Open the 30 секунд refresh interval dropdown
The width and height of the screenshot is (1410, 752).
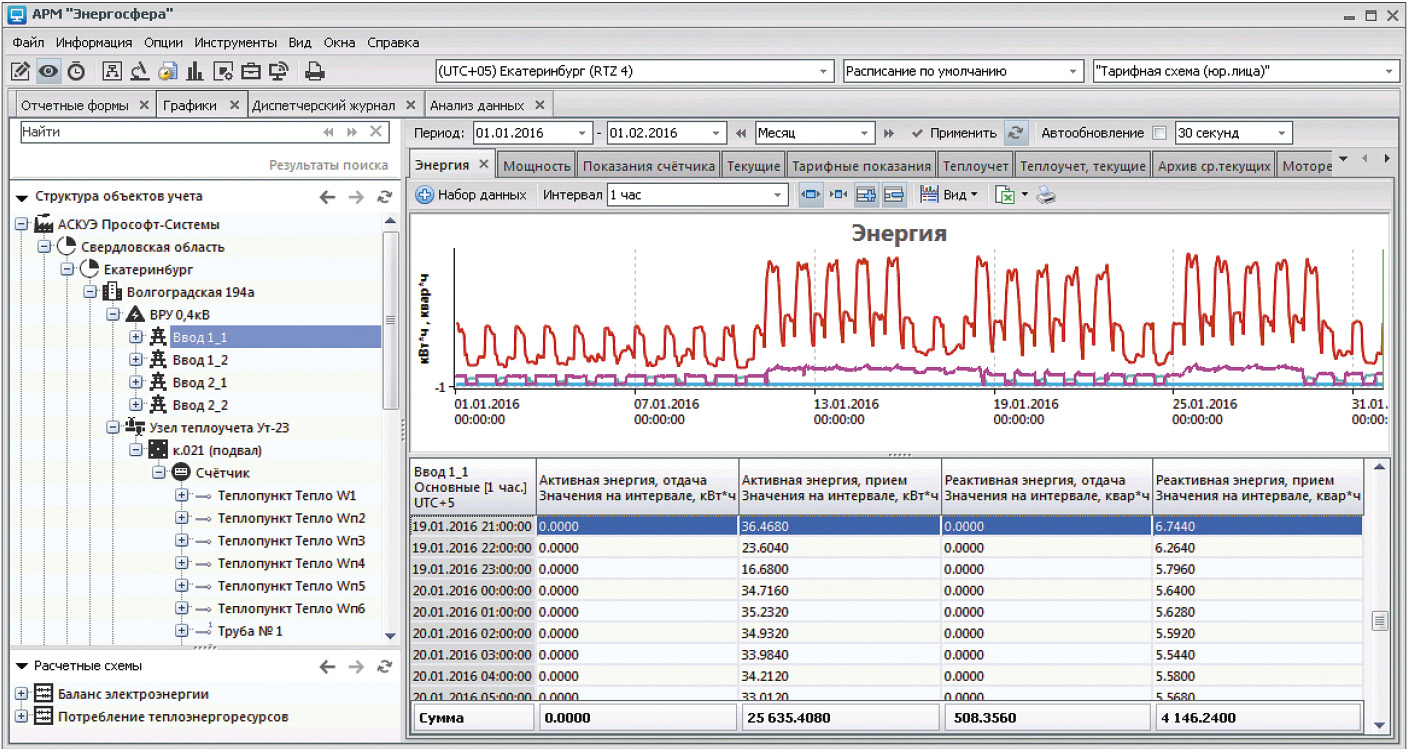click(x=1281, y=133)
